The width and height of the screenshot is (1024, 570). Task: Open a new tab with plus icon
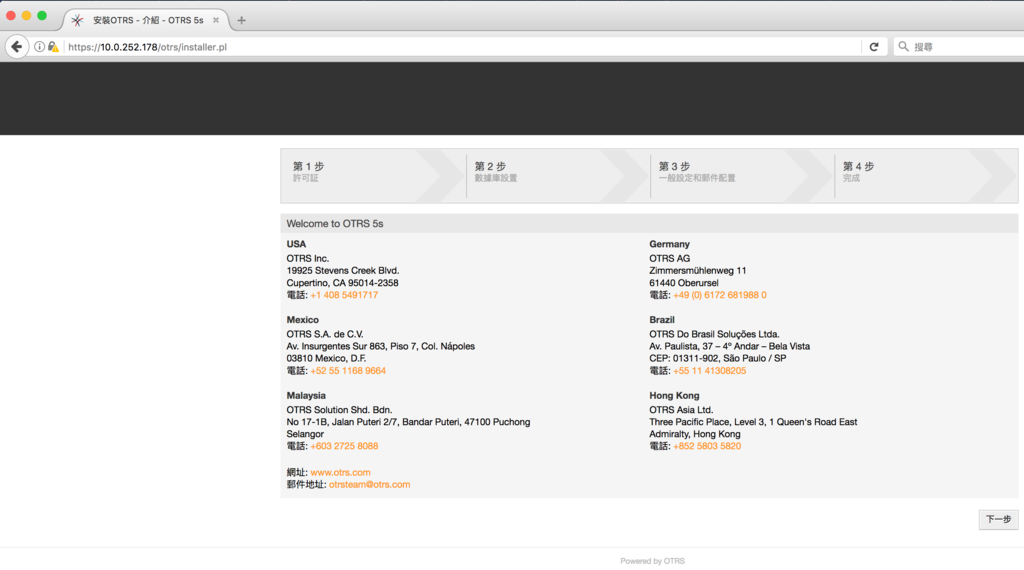tap(242, 20)
